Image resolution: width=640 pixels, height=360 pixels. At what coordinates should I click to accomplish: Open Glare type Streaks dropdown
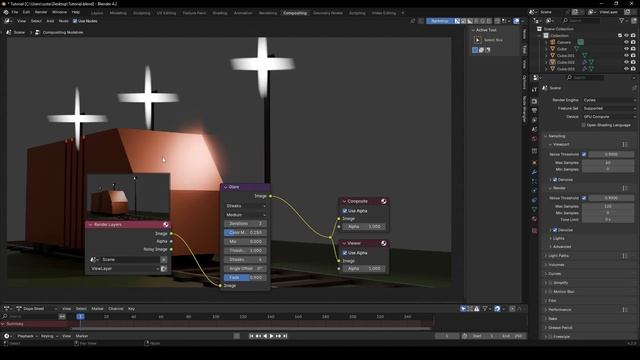pos(246,206)
